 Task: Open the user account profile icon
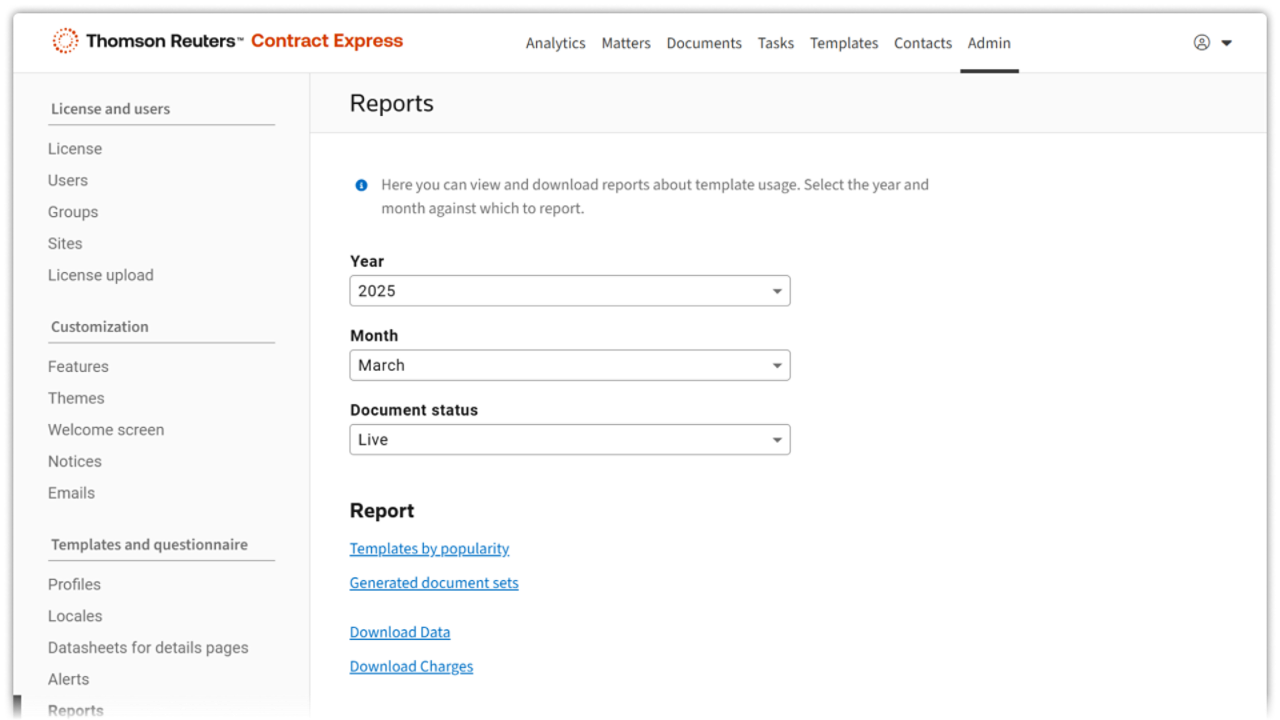pyautogui.click(x=1201, y=43)
